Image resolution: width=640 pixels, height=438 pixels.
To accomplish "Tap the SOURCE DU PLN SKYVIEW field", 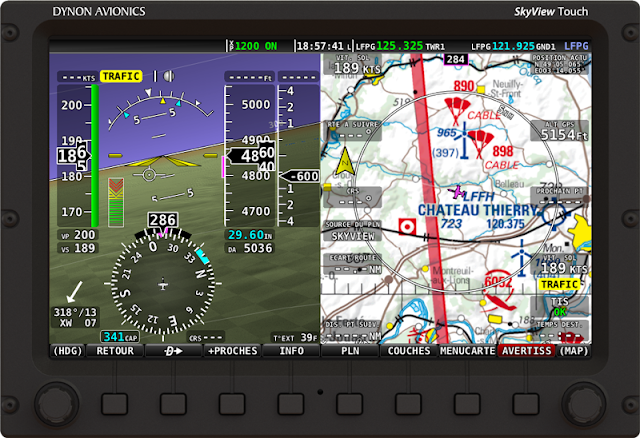I will [x=353, y=231].
